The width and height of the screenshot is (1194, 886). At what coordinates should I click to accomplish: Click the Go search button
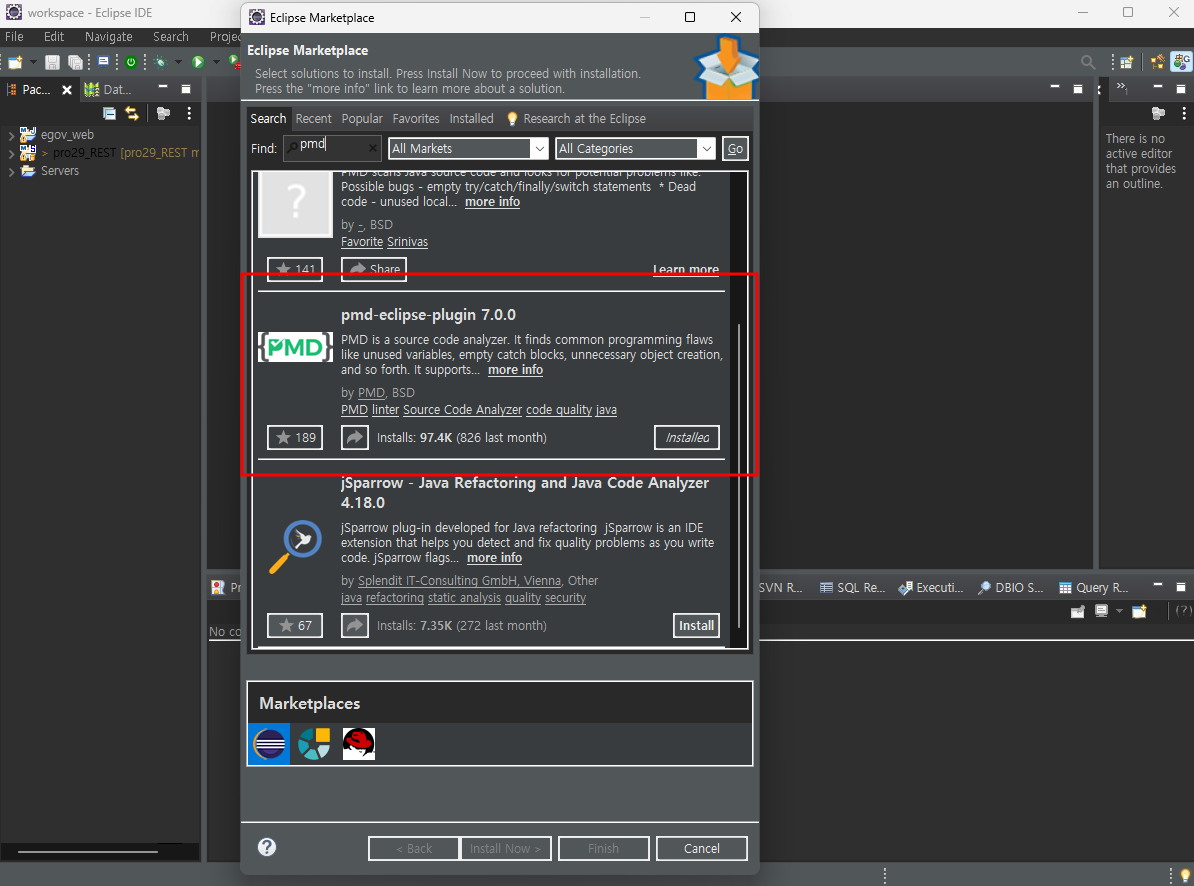click(x=735, y=148)
